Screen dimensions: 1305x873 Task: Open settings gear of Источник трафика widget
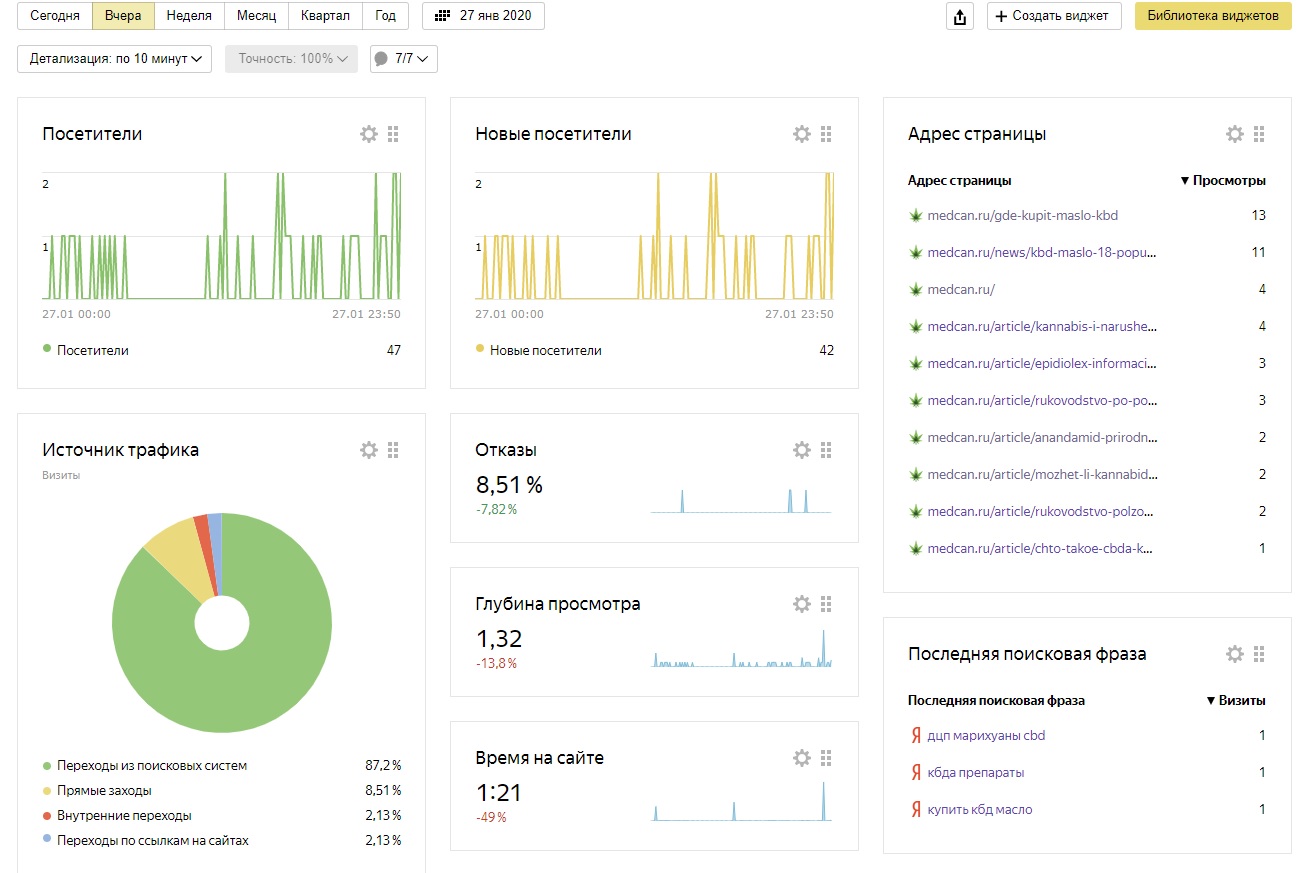(x=369, y=450)
